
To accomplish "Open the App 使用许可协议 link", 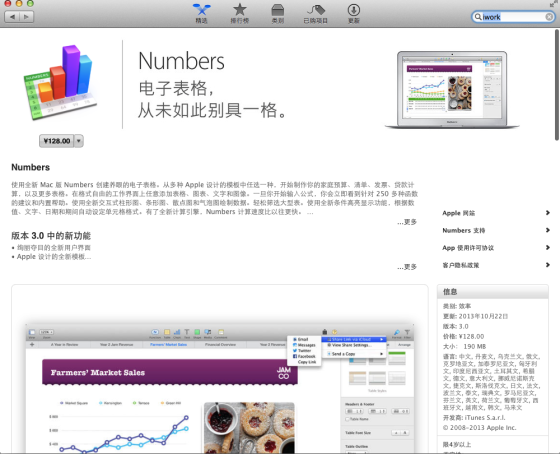I will [x=468, y=248].
